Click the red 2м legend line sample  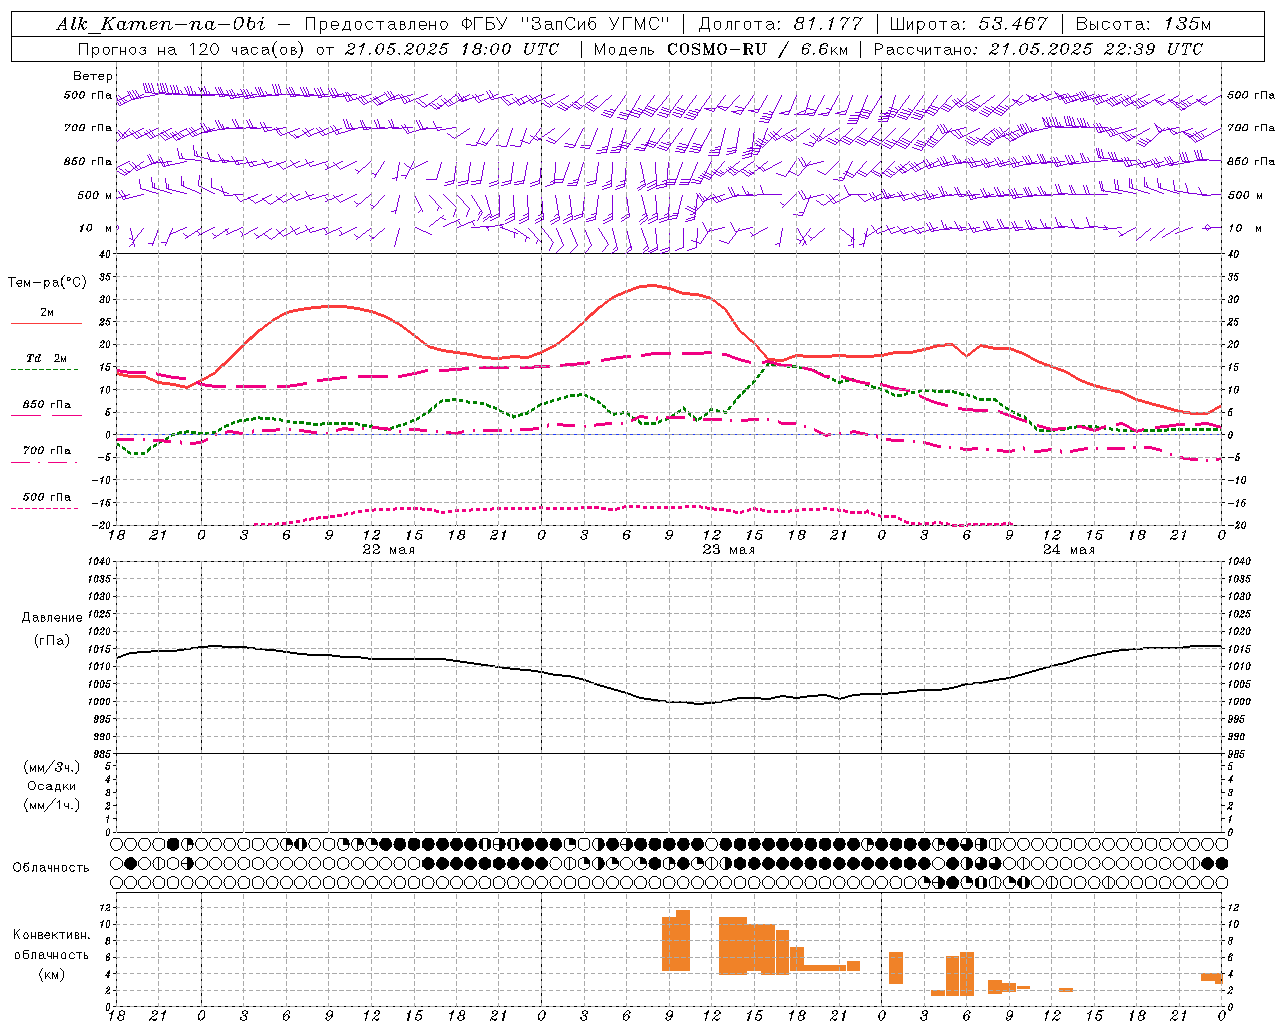tap(47, 323)
